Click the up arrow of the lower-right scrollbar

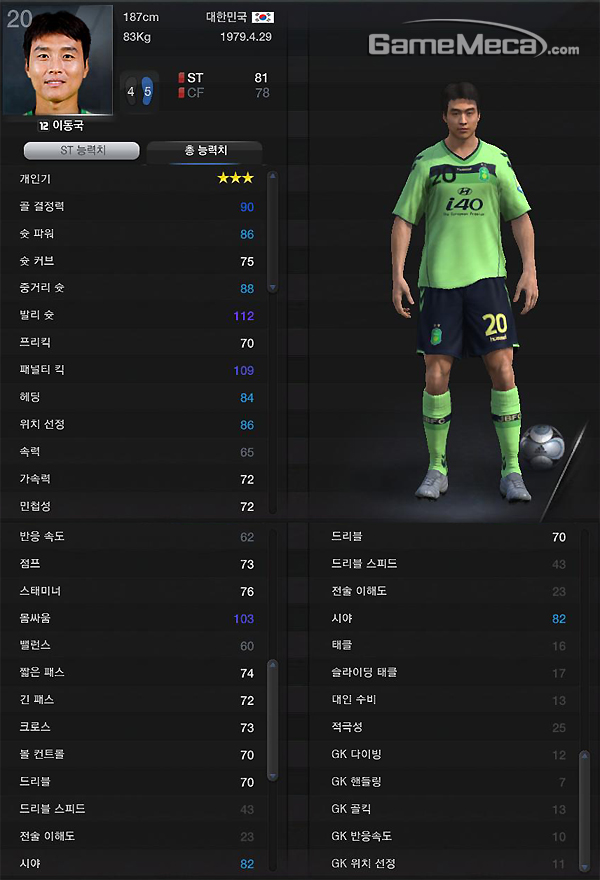point(584,756)
